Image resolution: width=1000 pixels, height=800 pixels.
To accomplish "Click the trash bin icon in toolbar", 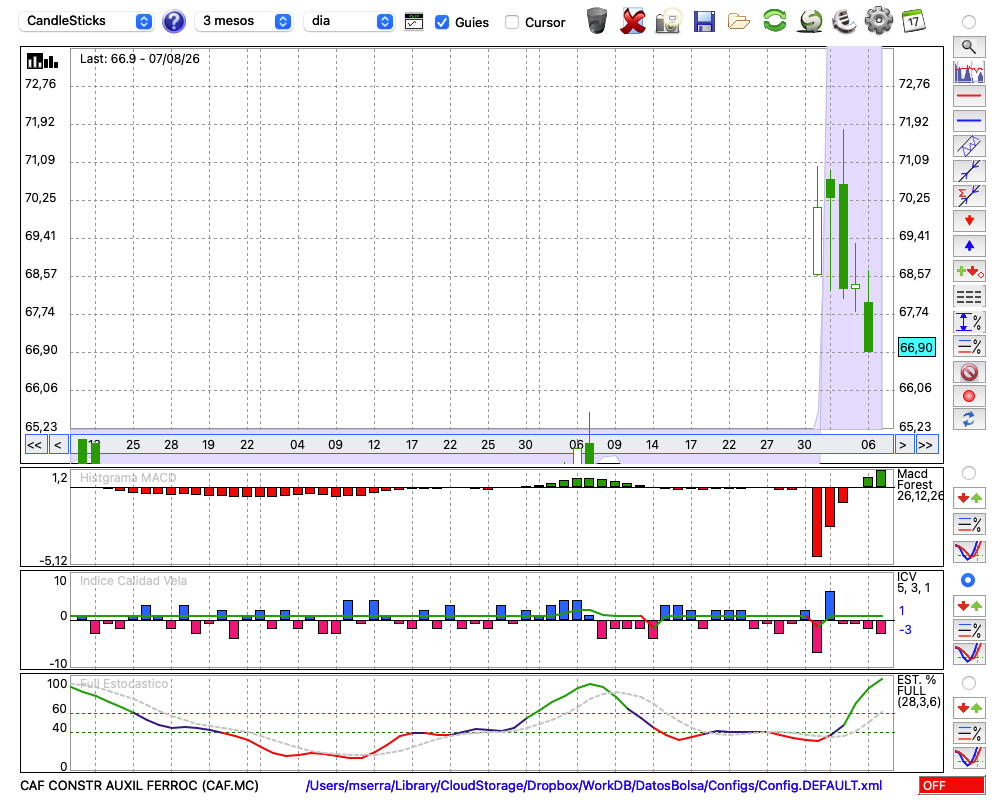I will pyautogui.click(x=596, y=21).
